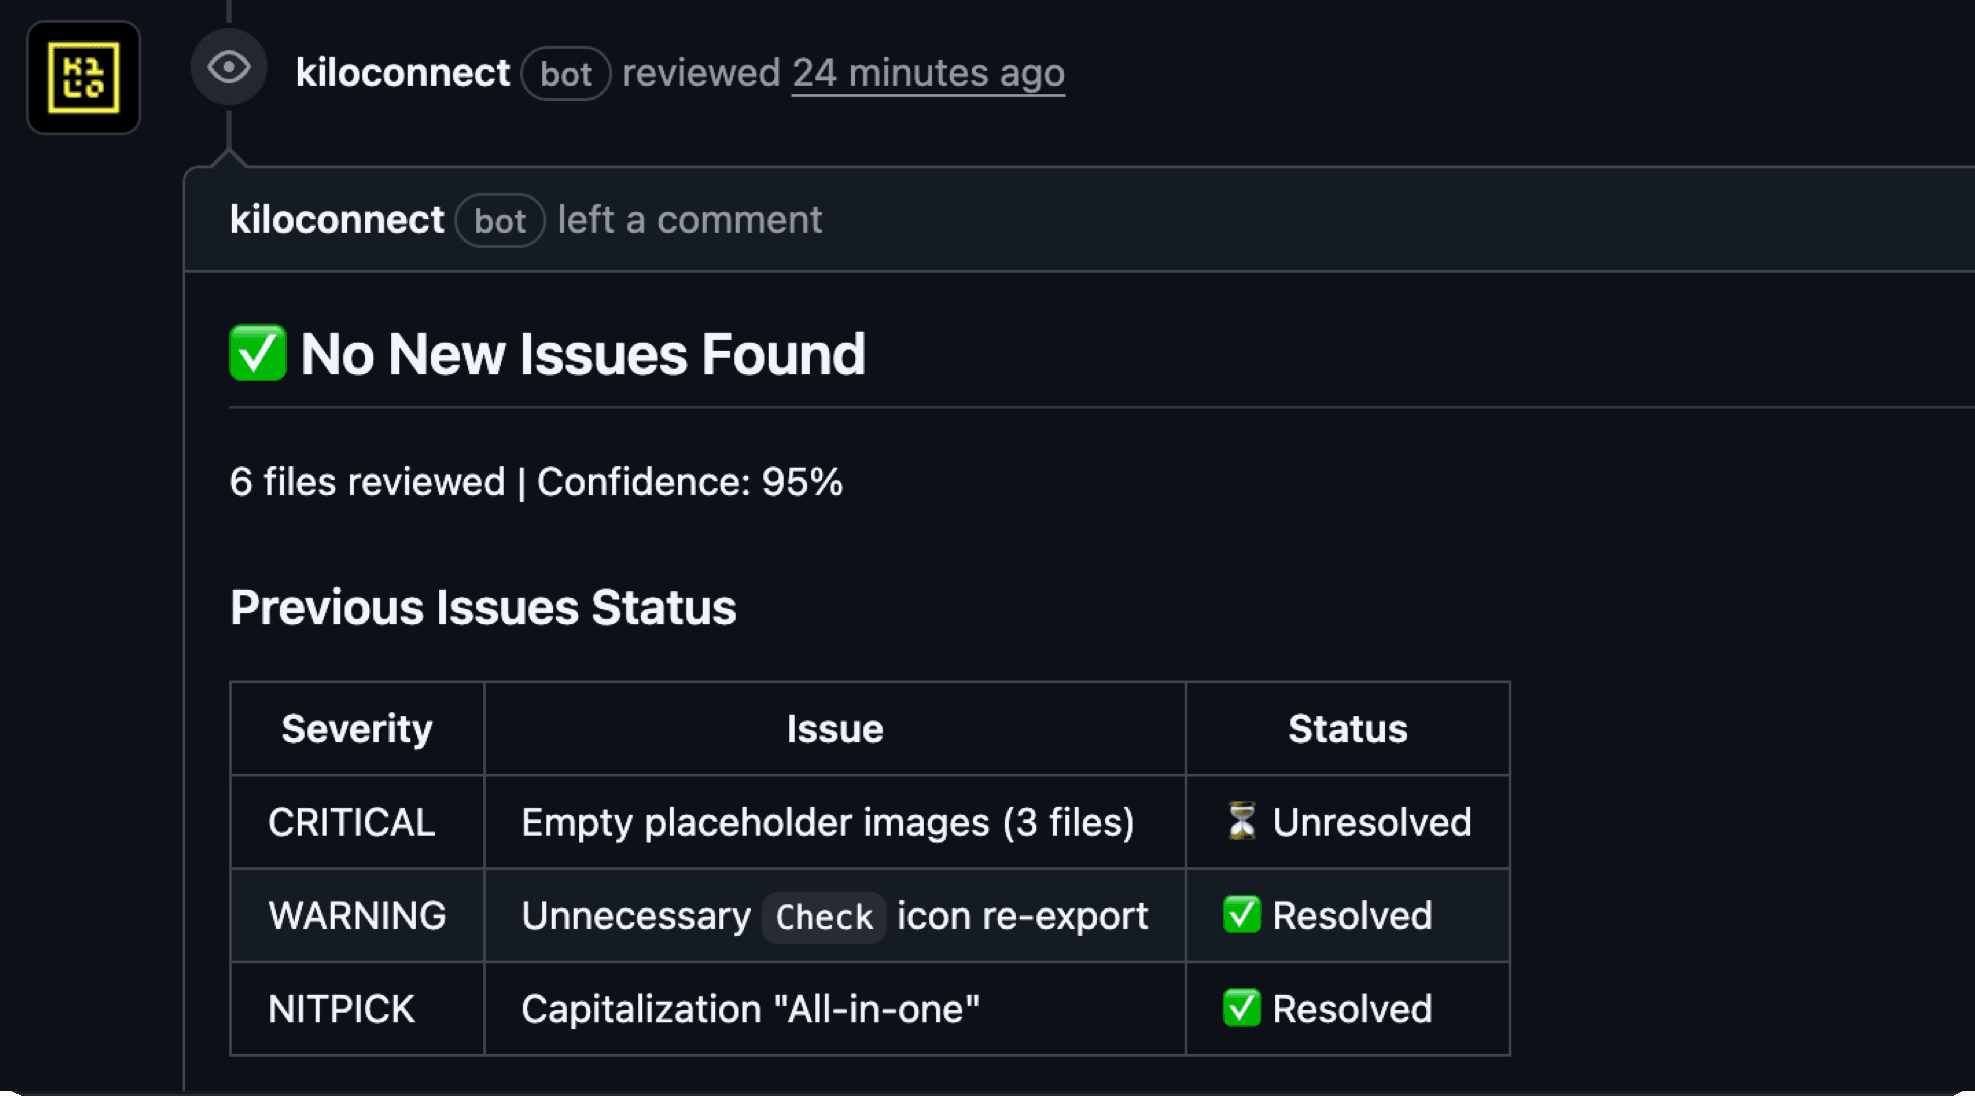The width and height of the screenshot is (1975, 1096).
Task: Click the Resolved checkmark on the NITPICK row
Action: coord(1240,1009)
